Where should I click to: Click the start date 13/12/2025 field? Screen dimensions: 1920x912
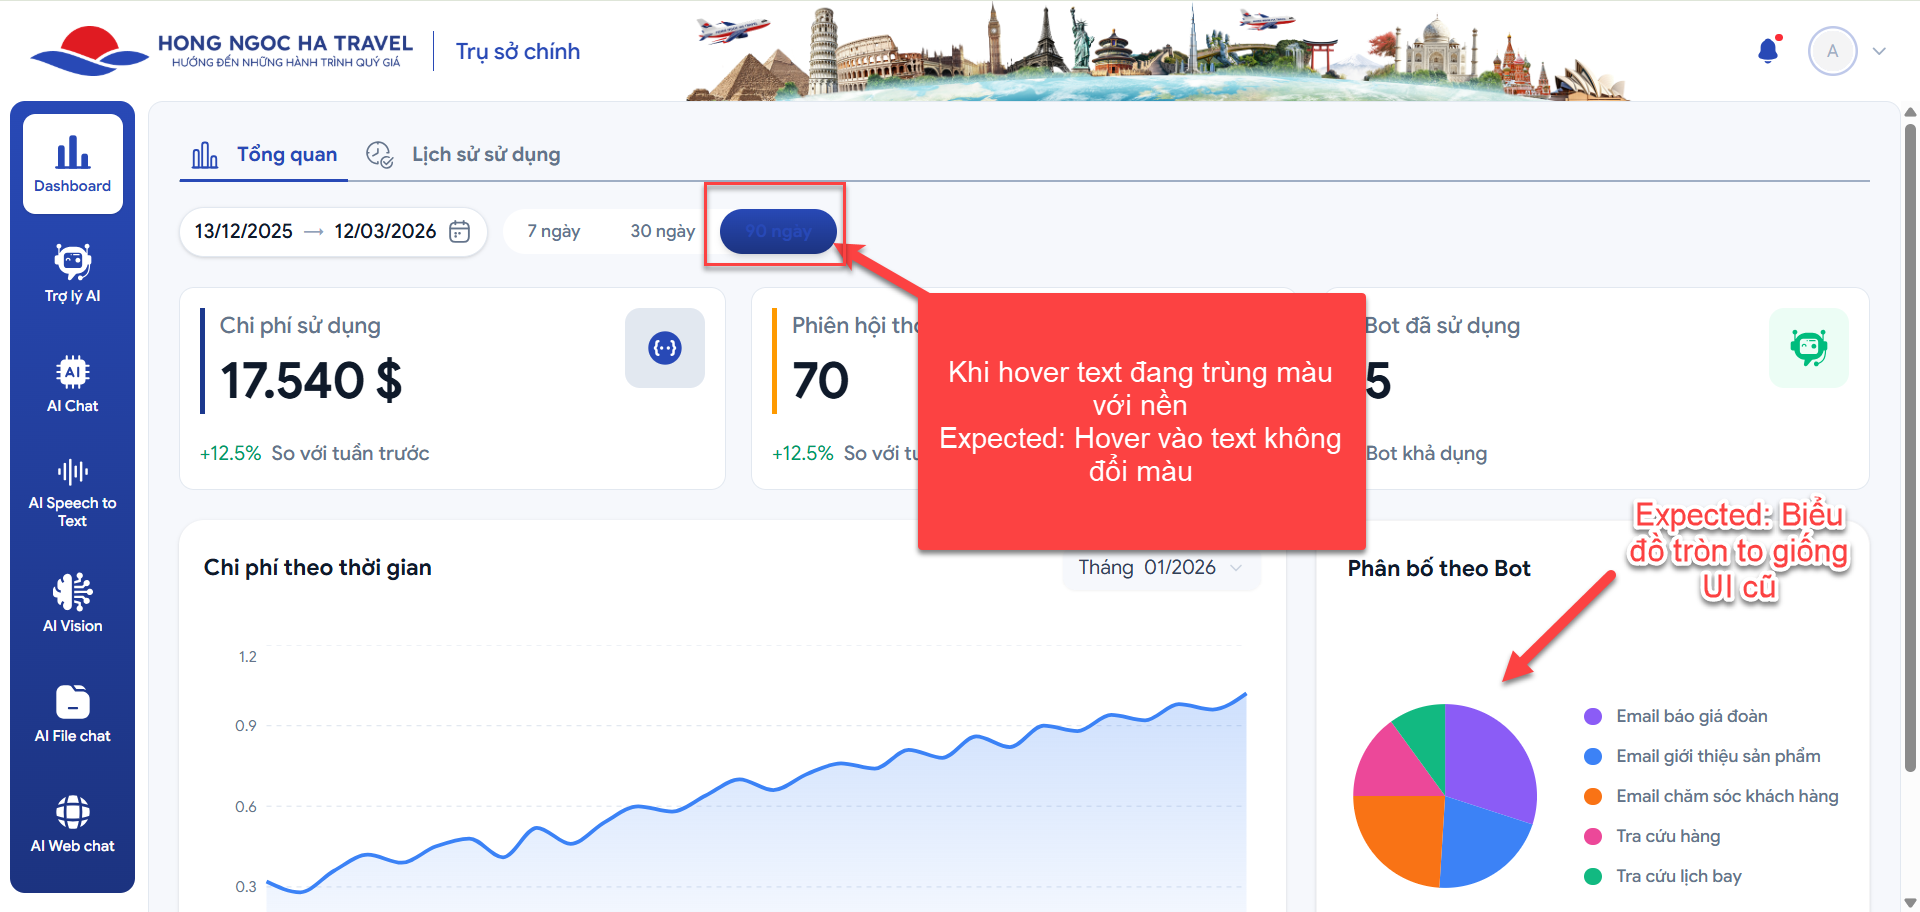click(244, 232)
